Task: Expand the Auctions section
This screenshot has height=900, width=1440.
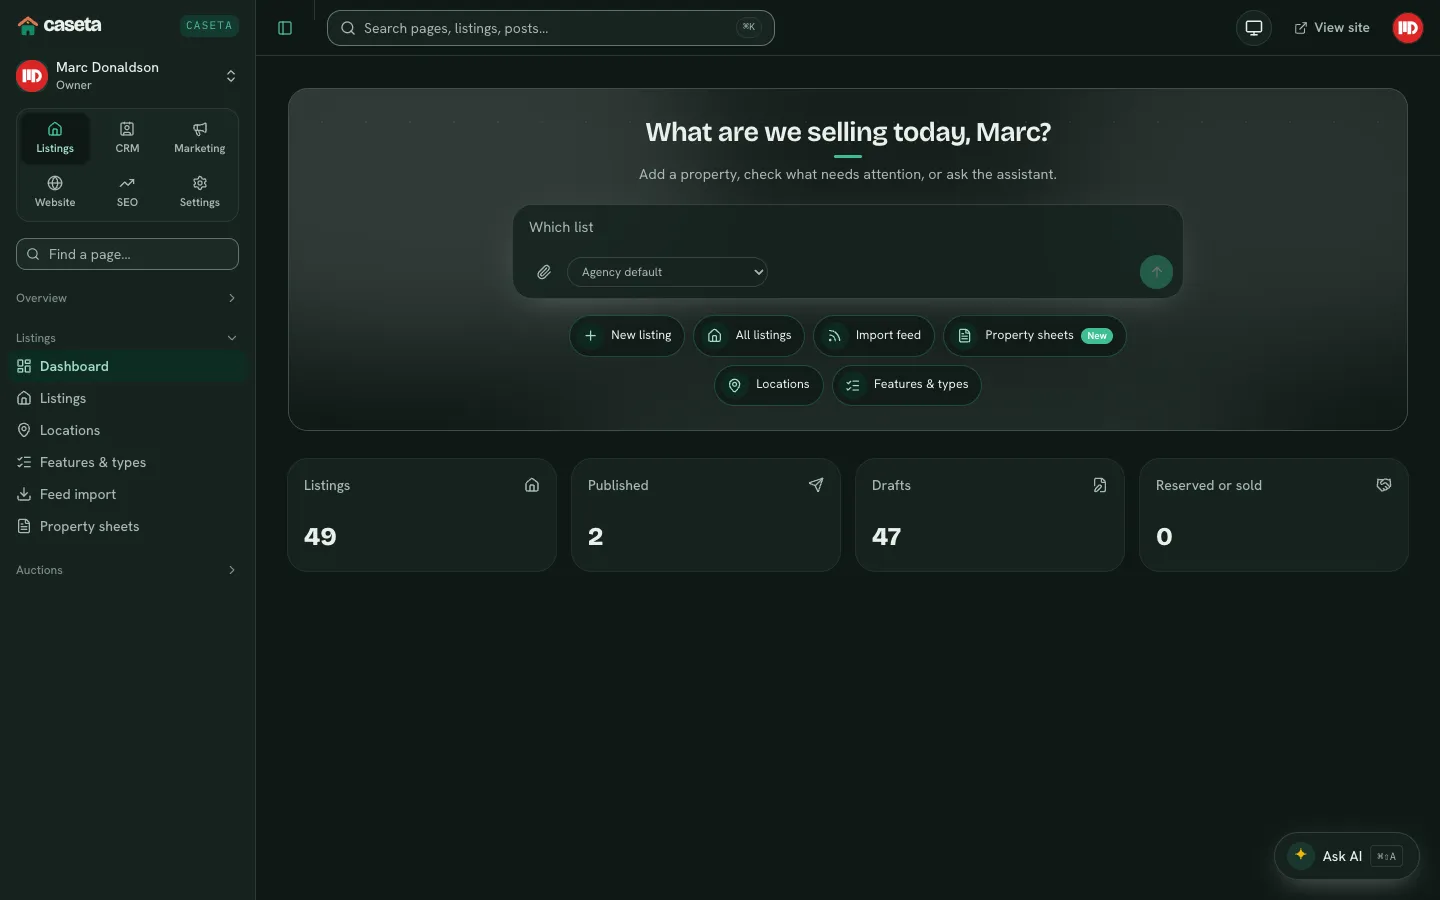Action: (127, 570)
